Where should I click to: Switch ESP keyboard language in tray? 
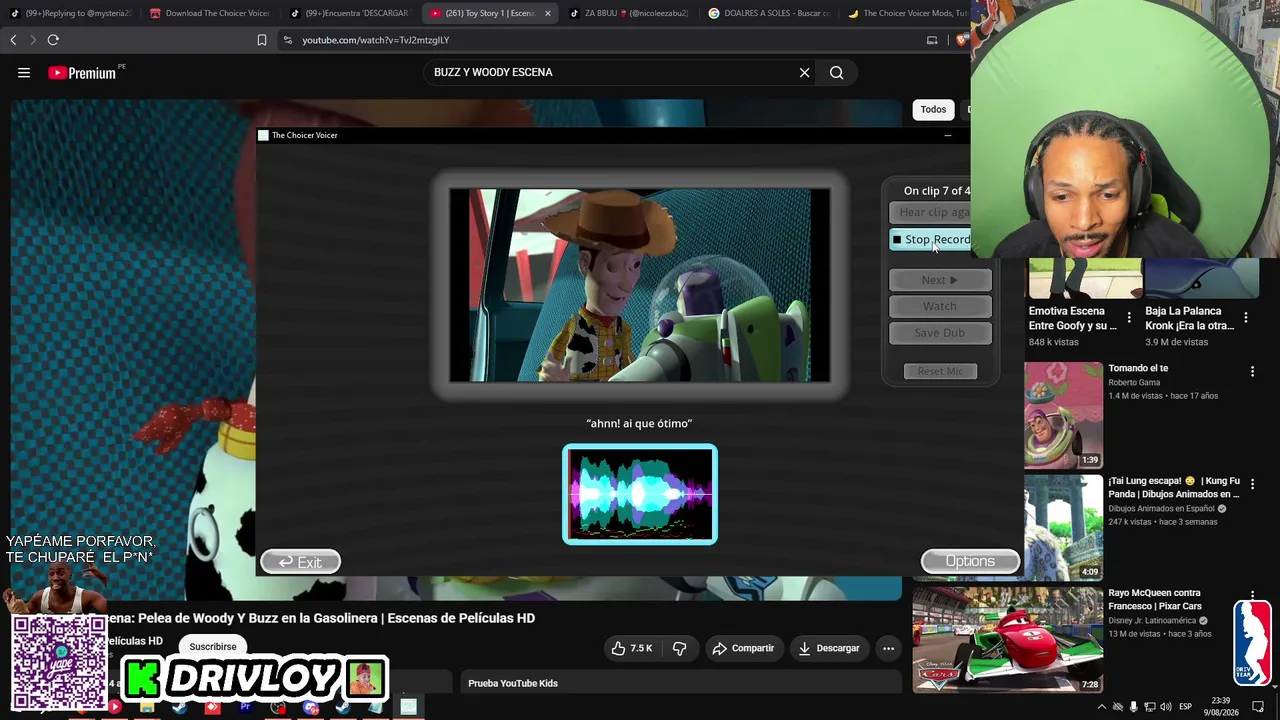point(1185,707)
